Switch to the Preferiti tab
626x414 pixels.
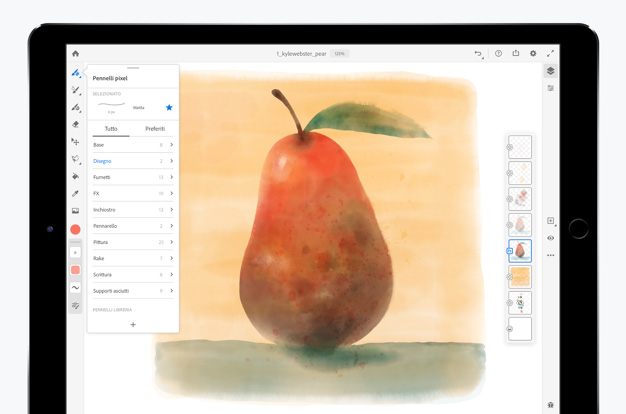coord(155,129)
